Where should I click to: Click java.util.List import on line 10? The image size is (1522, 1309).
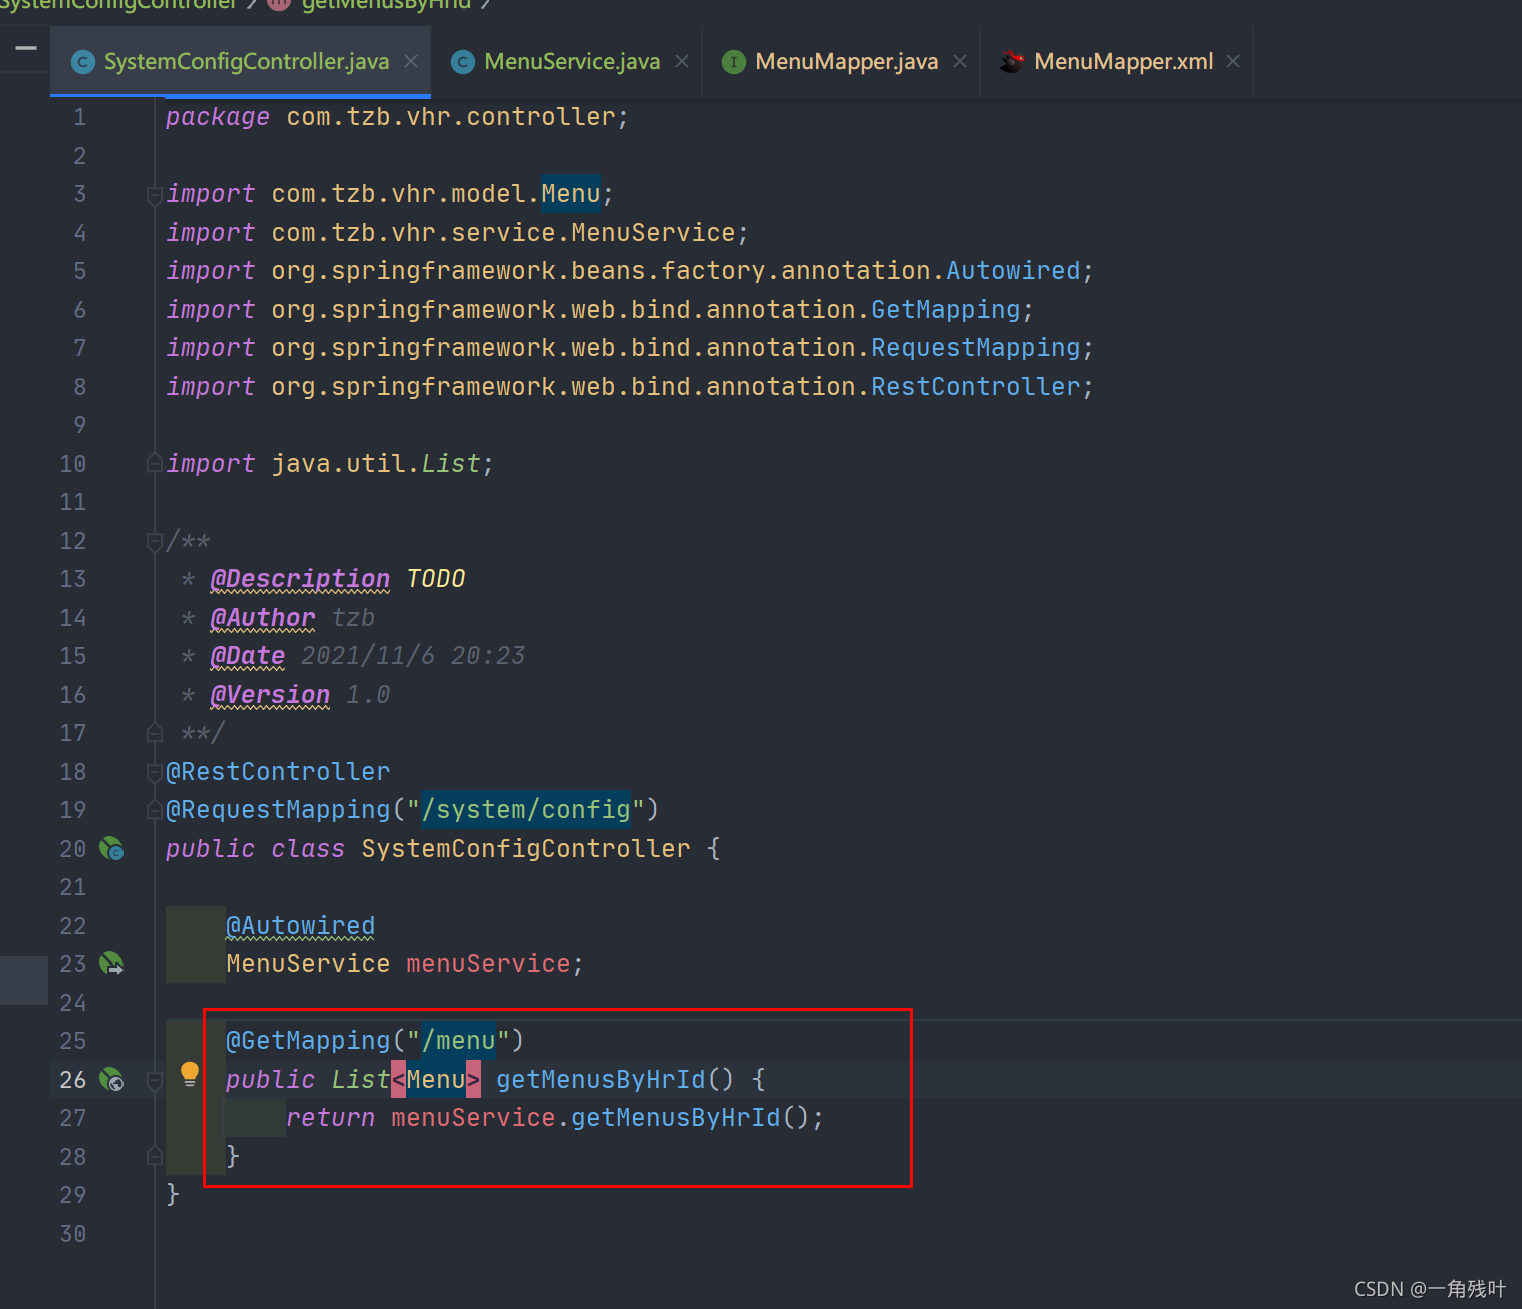click(376, 464)
